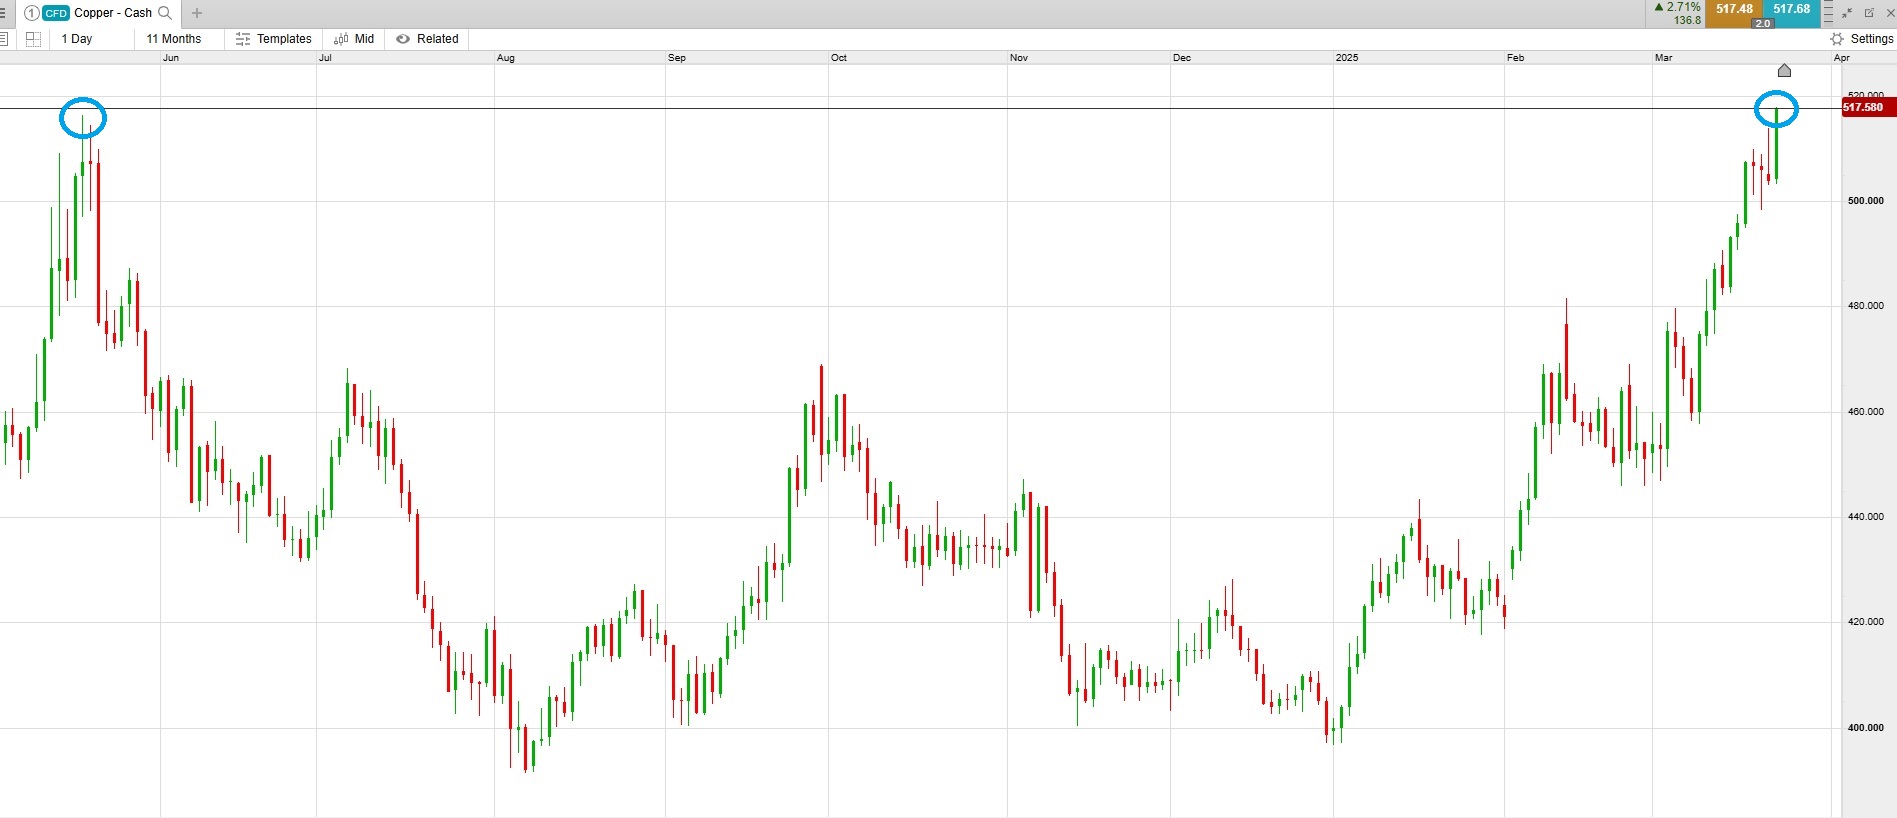
Task: Add a new chart tab with plus
Action: point(197,13)
